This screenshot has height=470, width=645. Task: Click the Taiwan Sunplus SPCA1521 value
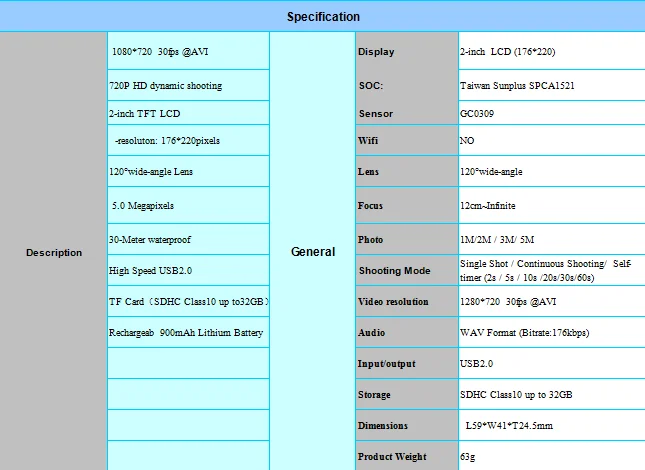pyautogui.click(x=517, y=86)
